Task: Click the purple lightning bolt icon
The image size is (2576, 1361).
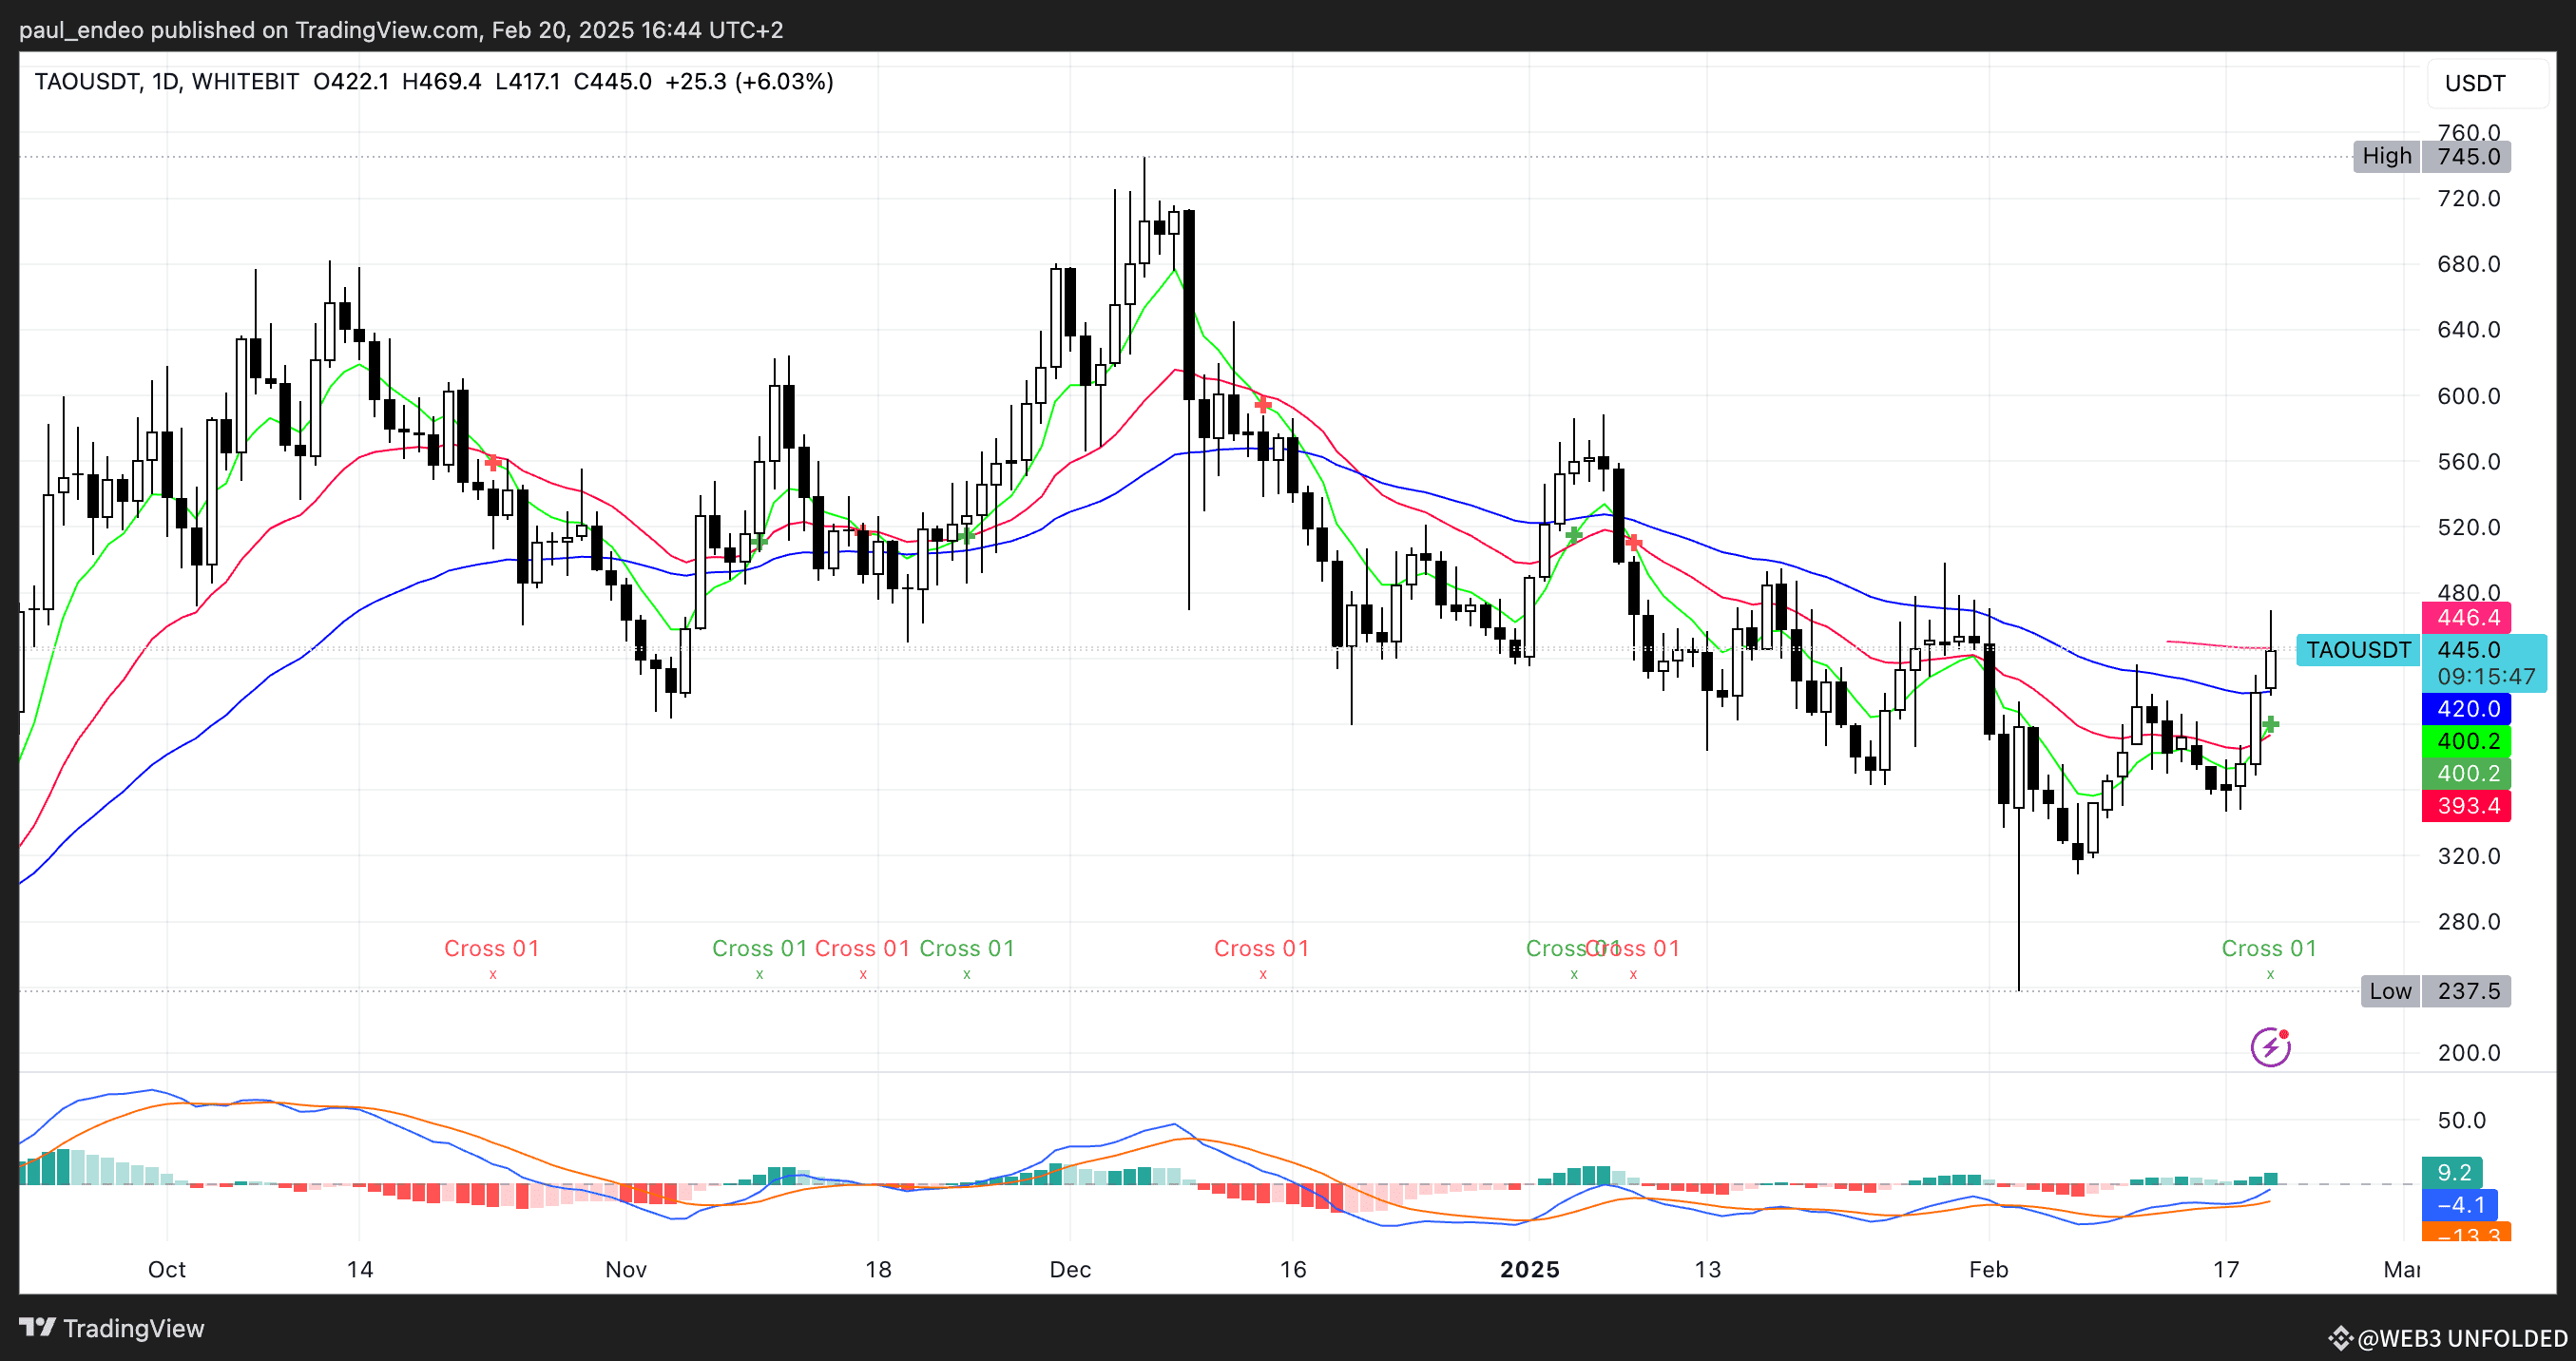Action: [x=2270, y=1047]
